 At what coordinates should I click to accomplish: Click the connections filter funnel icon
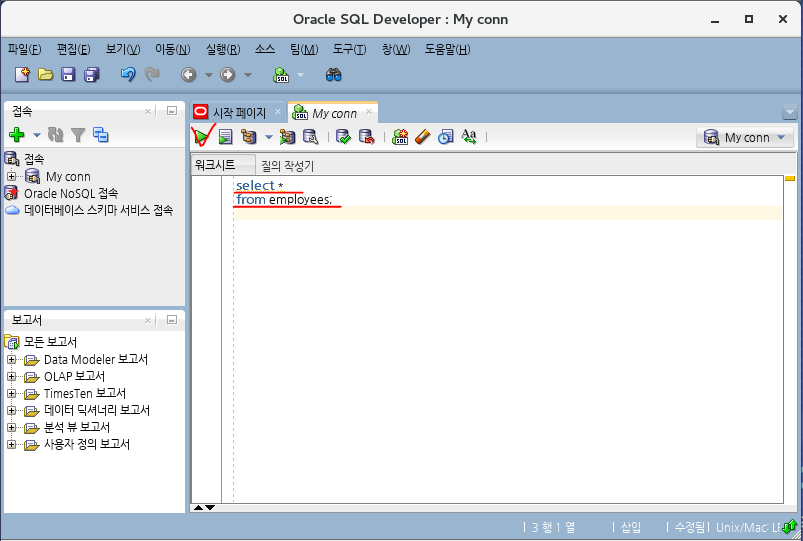coord(78,135)
